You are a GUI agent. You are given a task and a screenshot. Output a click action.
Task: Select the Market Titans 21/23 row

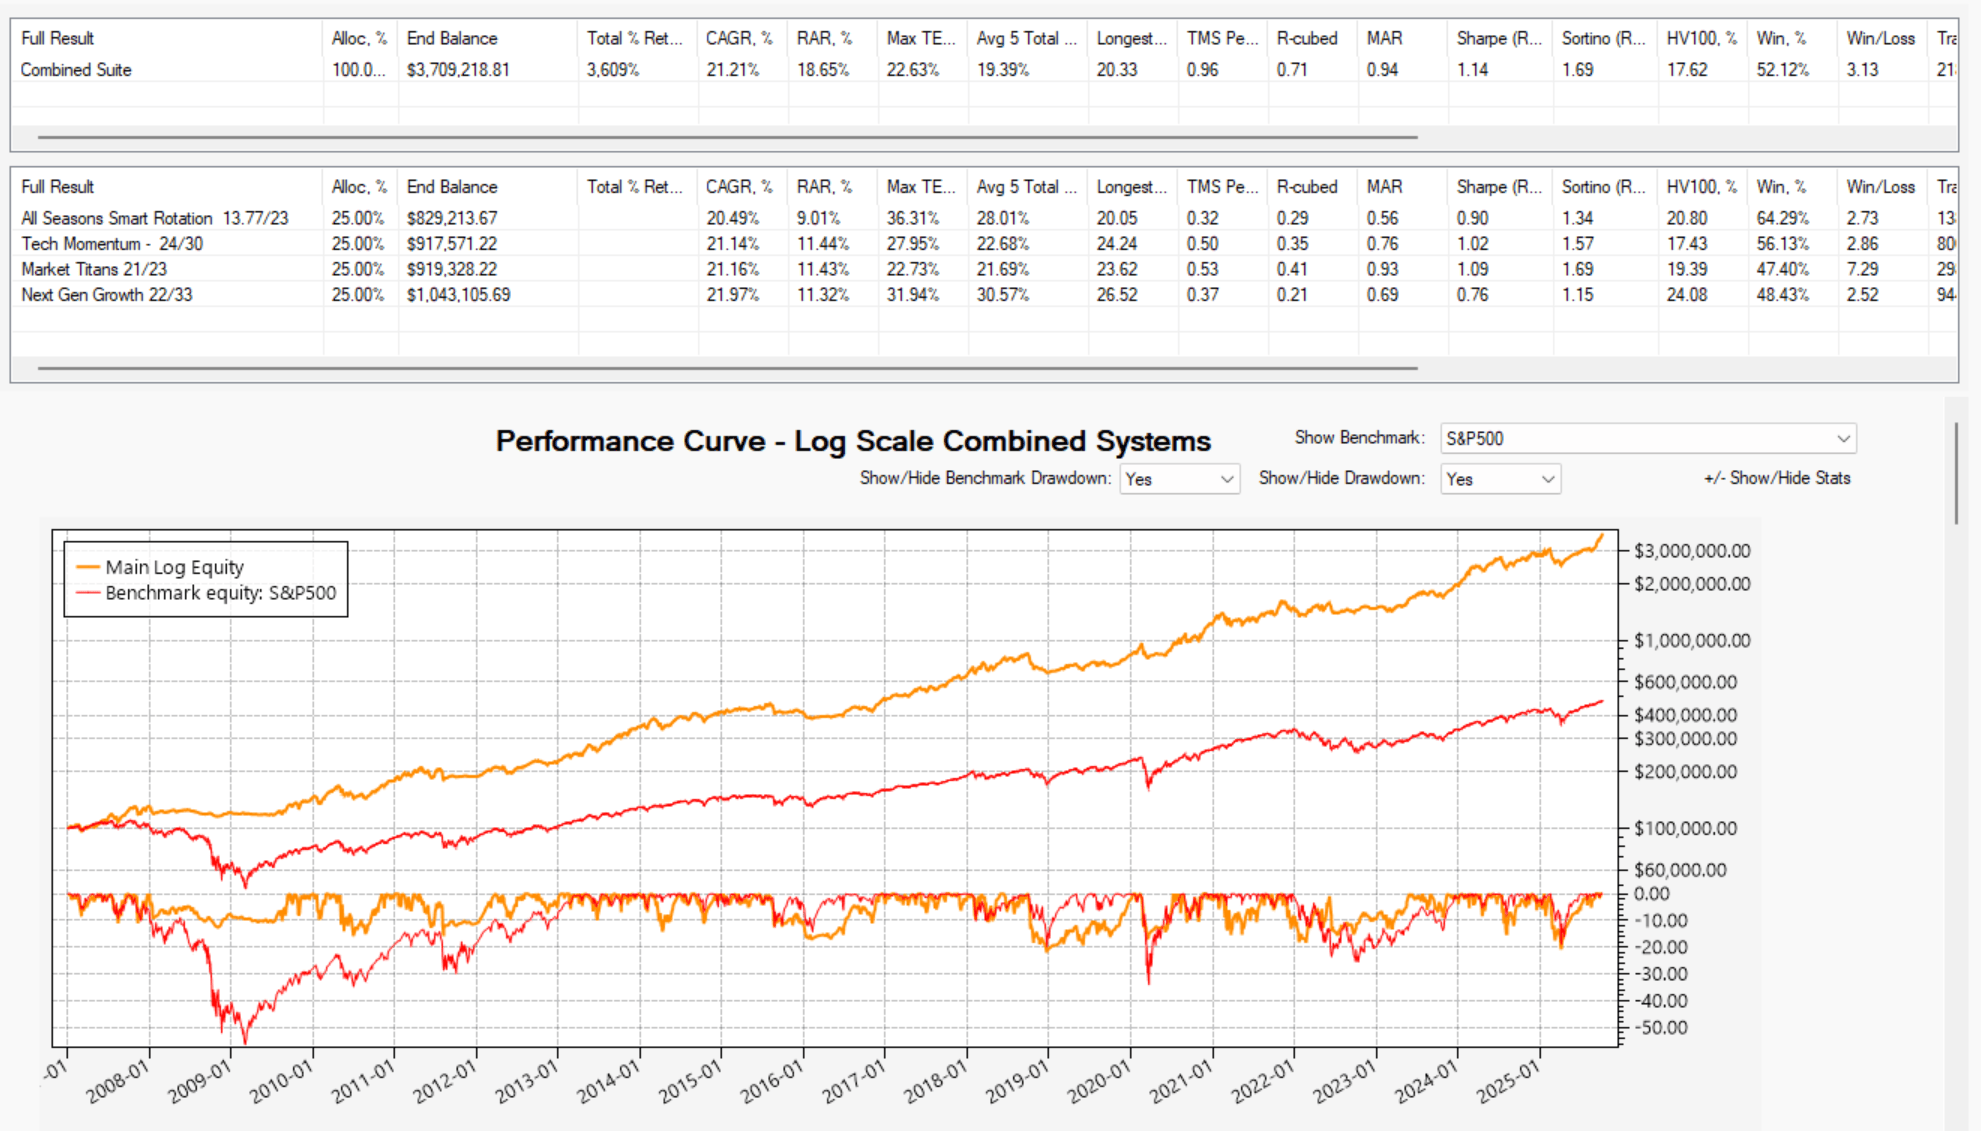pos(94,269)
